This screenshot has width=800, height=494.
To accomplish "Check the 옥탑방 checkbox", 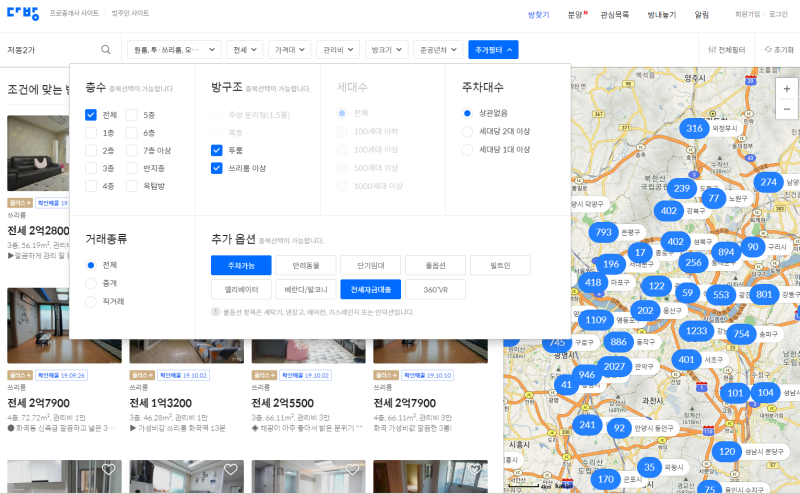I will [132, 186].
